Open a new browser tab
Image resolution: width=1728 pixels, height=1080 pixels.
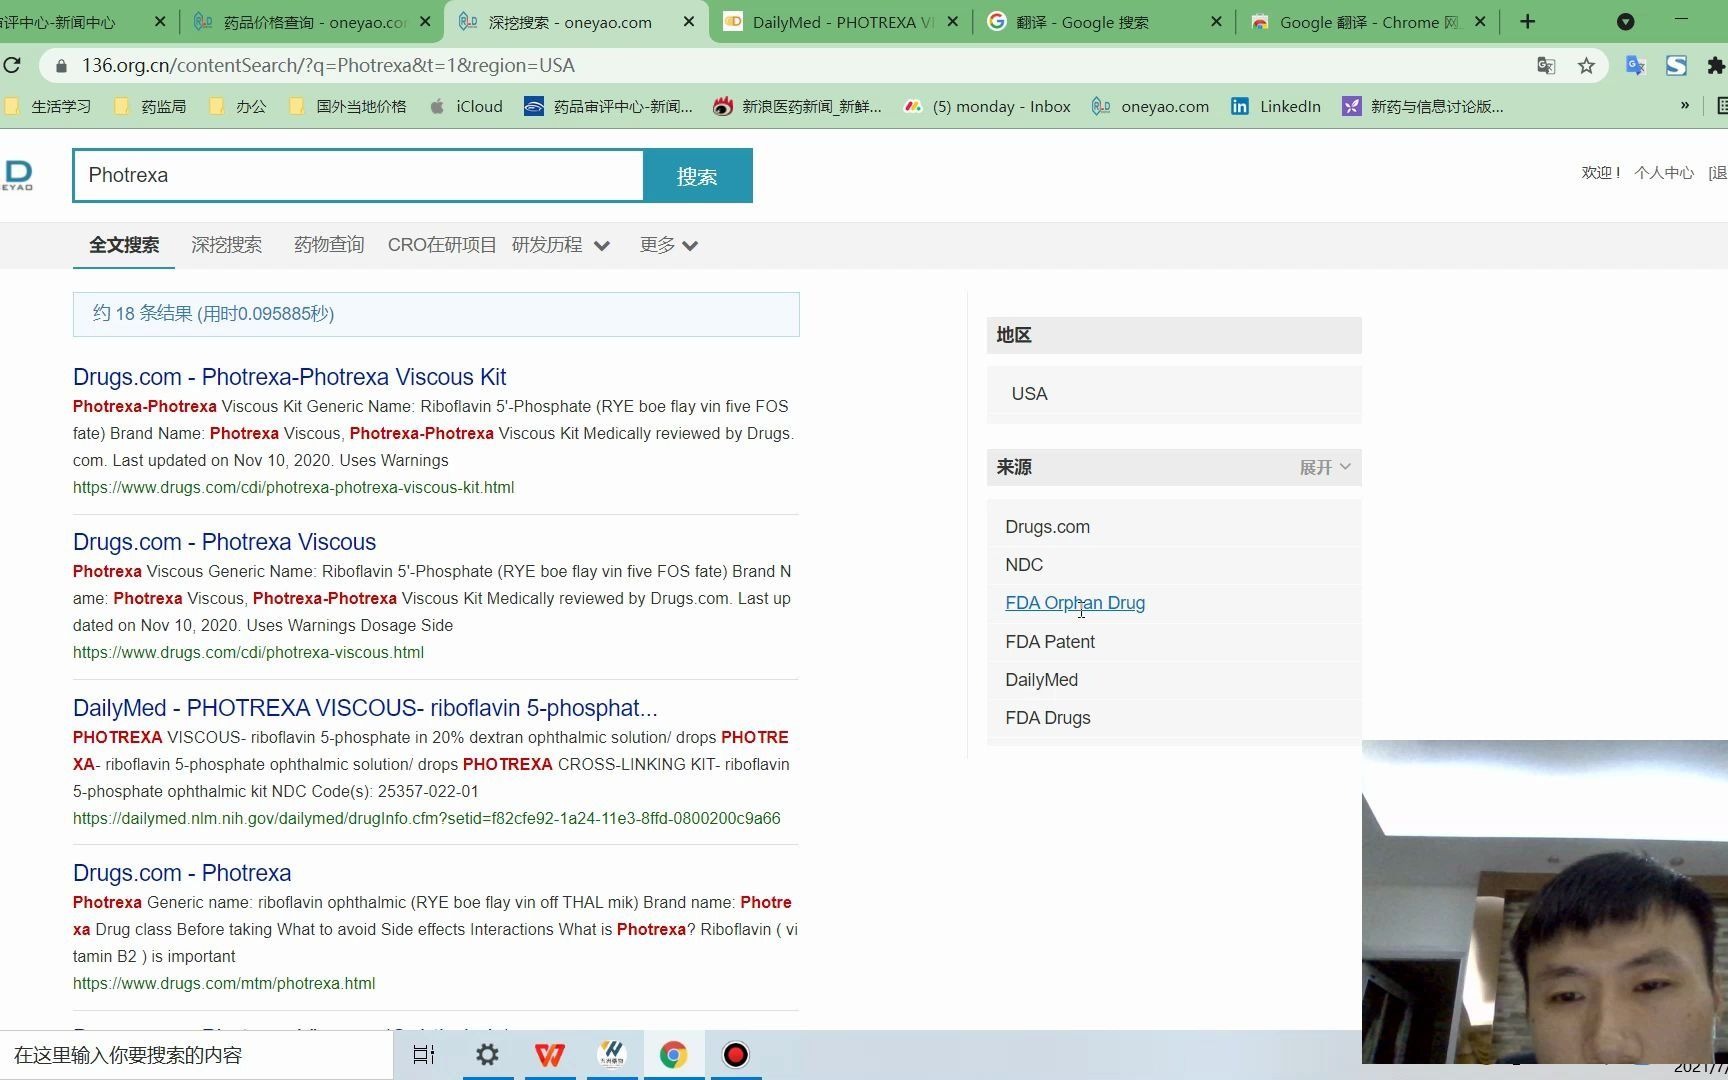click(x=1527, y=21)
